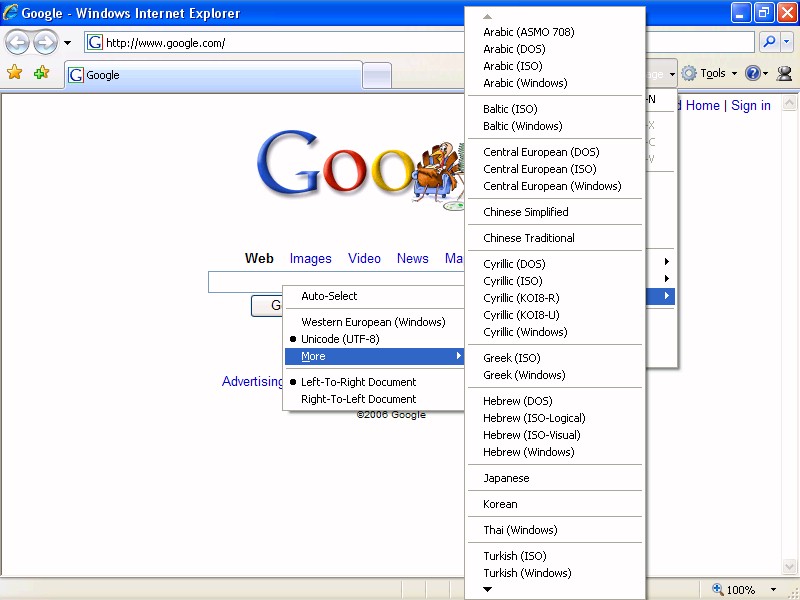
Task: Click the page scrollbar up arrow
Action: click(789, 103)
